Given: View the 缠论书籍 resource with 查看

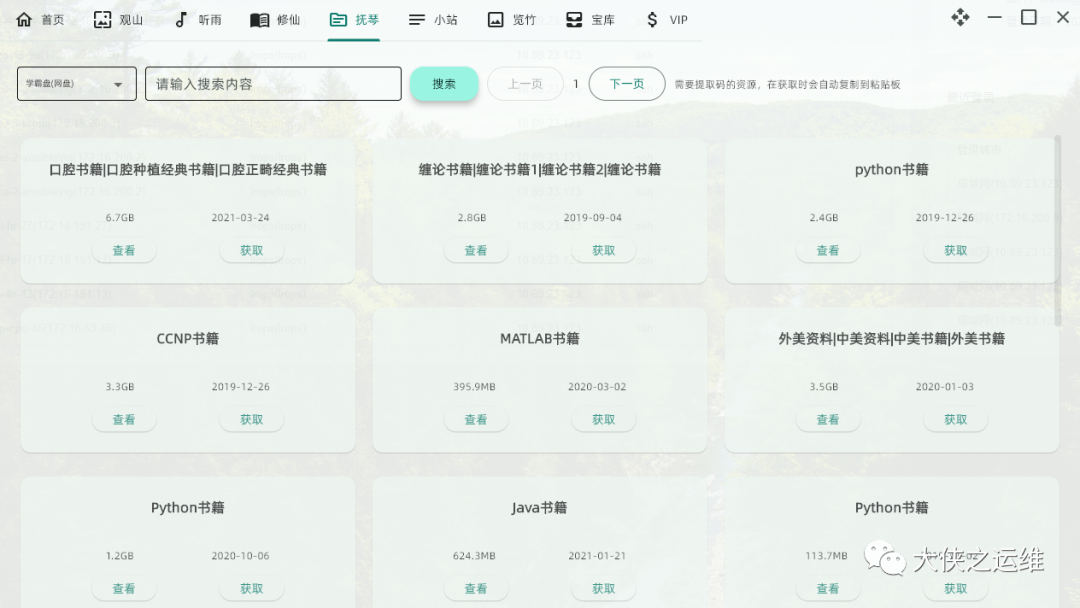Looking at the screenshot, I should [x=476, y=251].
